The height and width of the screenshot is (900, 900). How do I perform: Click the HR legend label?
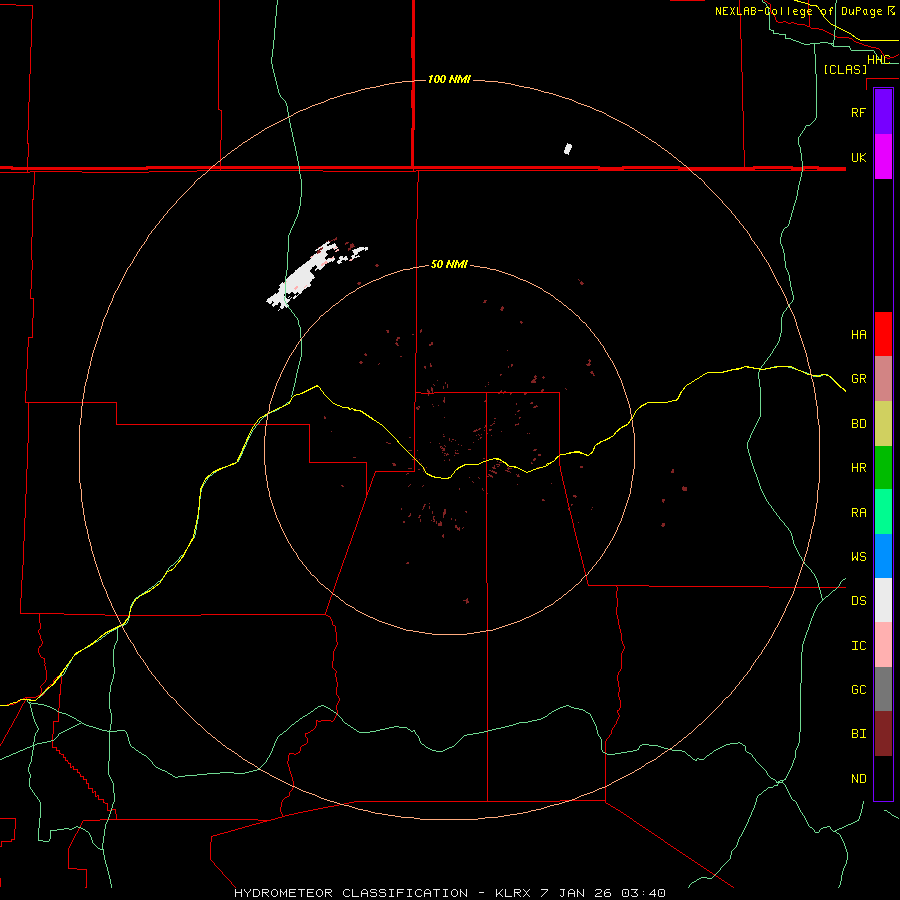(858, 468)
